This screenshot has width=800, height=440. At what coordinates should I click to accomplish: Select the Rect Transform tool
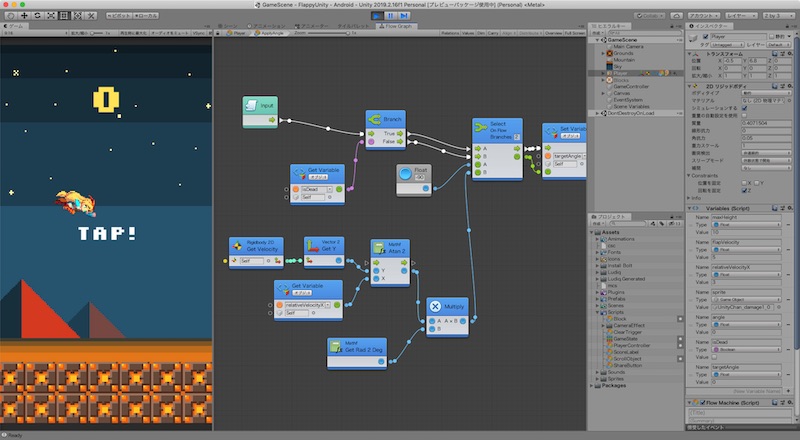[x=64, y=16]
